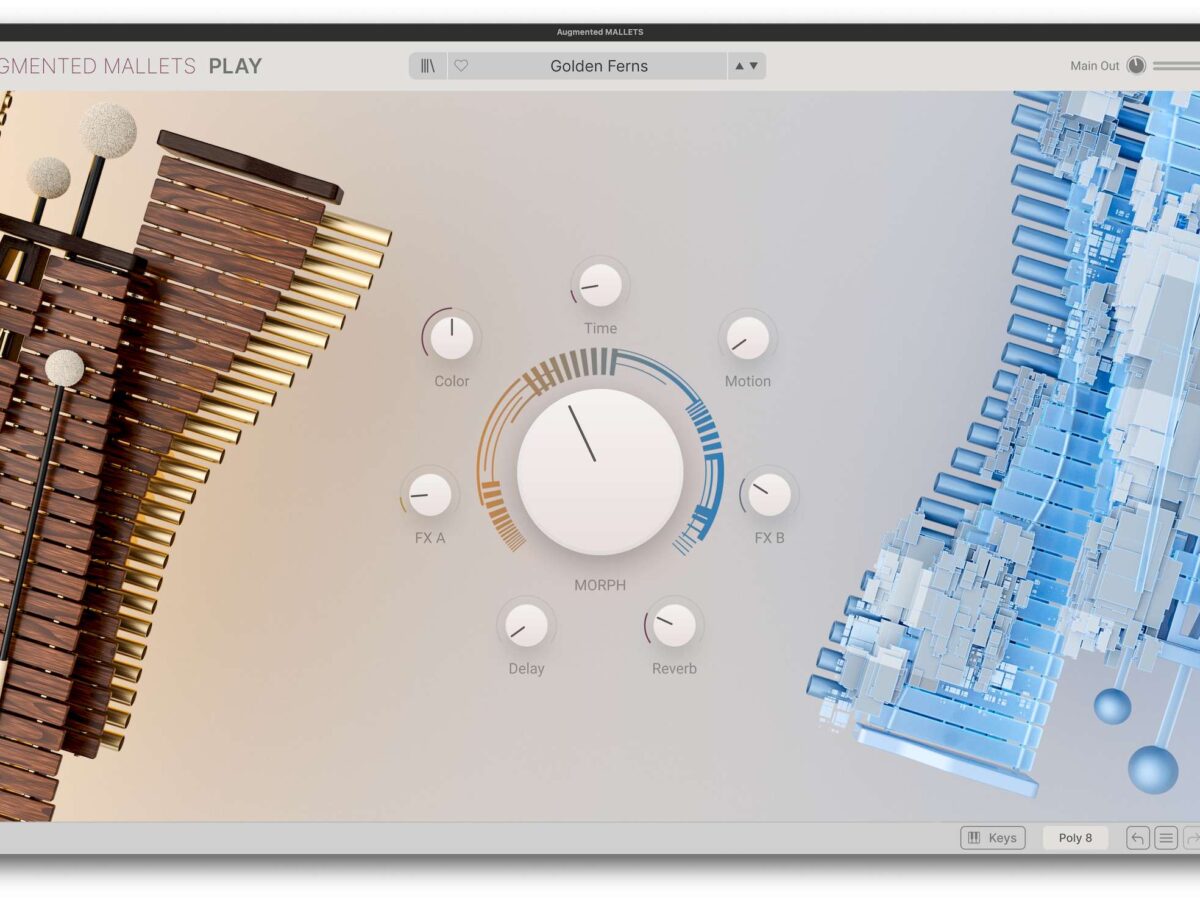Open the hamburger menu icon

click(1166, 838)
